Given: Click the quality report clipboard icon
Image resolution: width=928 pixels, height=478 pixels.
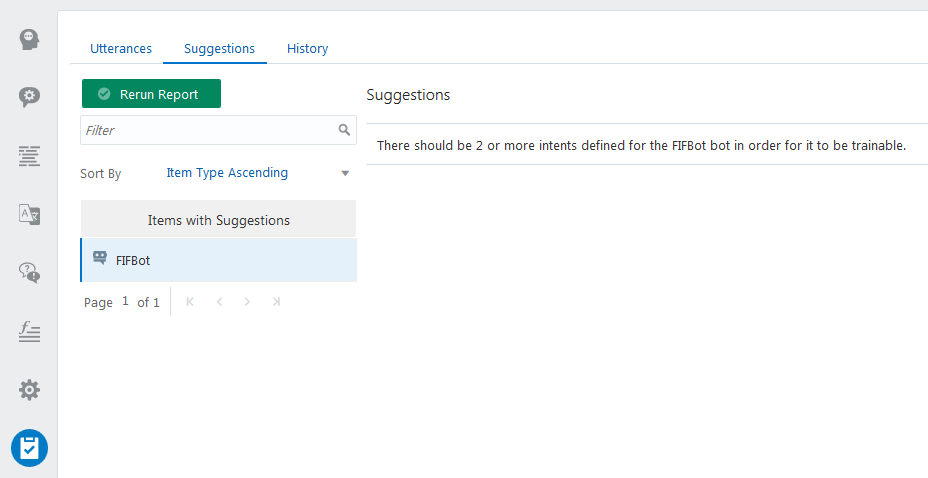Looking at the screenshot, I should (29, 448).
